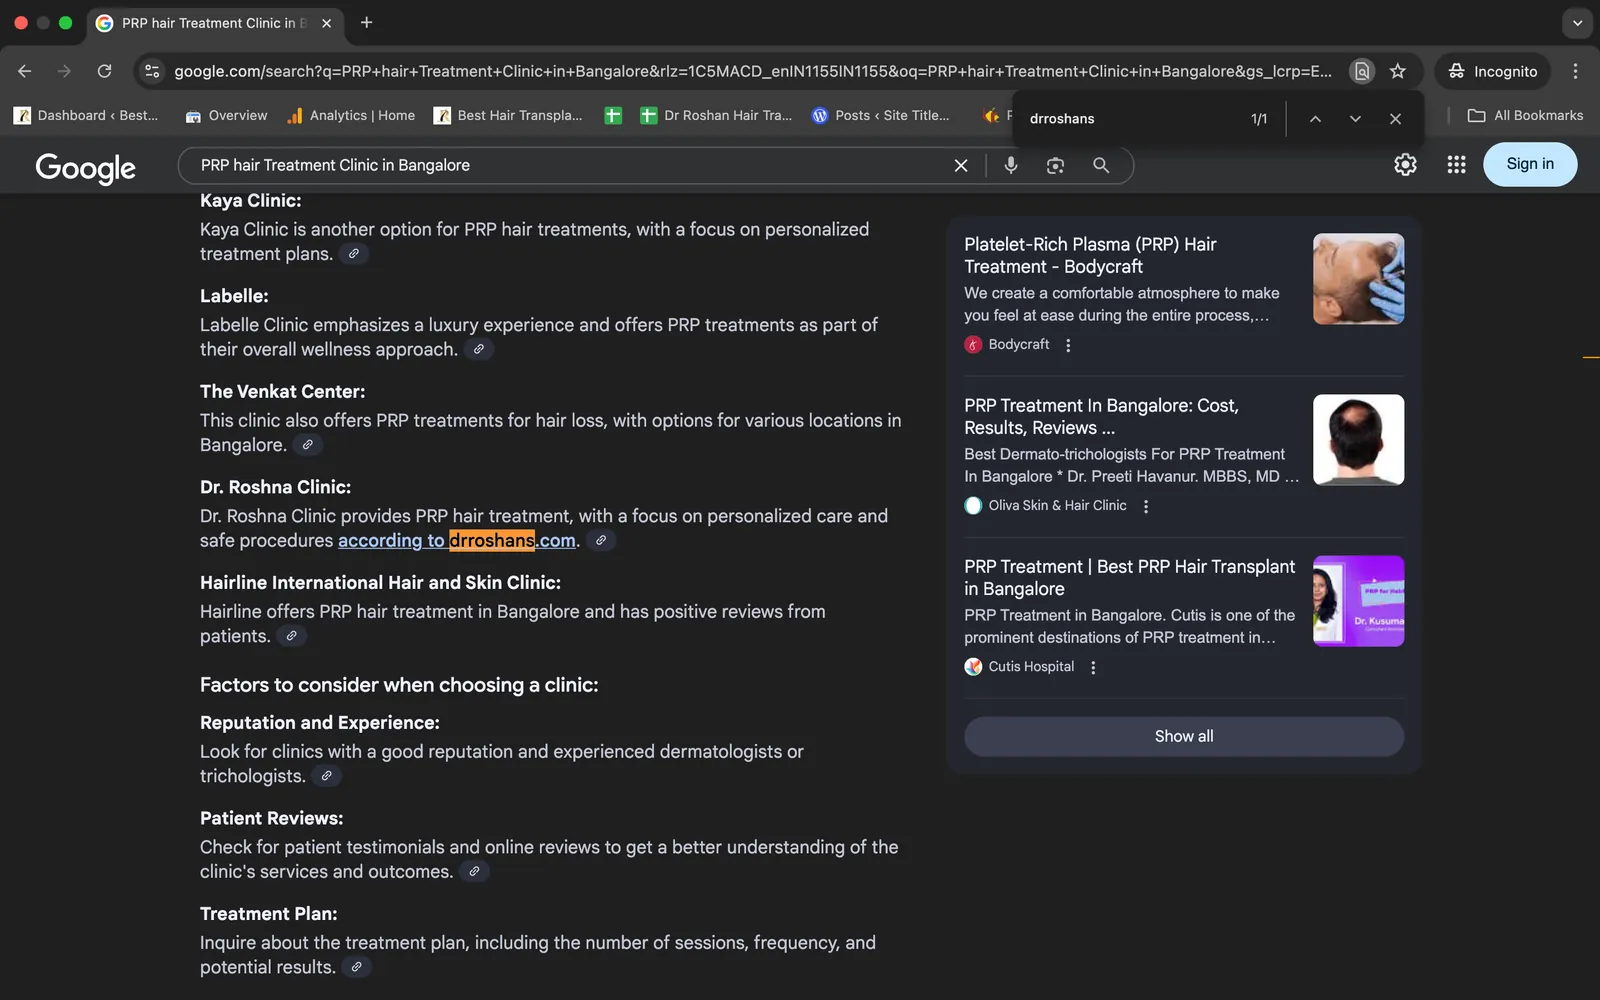The height and width of the screenshot is (1000, 1600).
Task: Open the source link after Dr. Roshna paragraph
Action: tap(601, 540)
